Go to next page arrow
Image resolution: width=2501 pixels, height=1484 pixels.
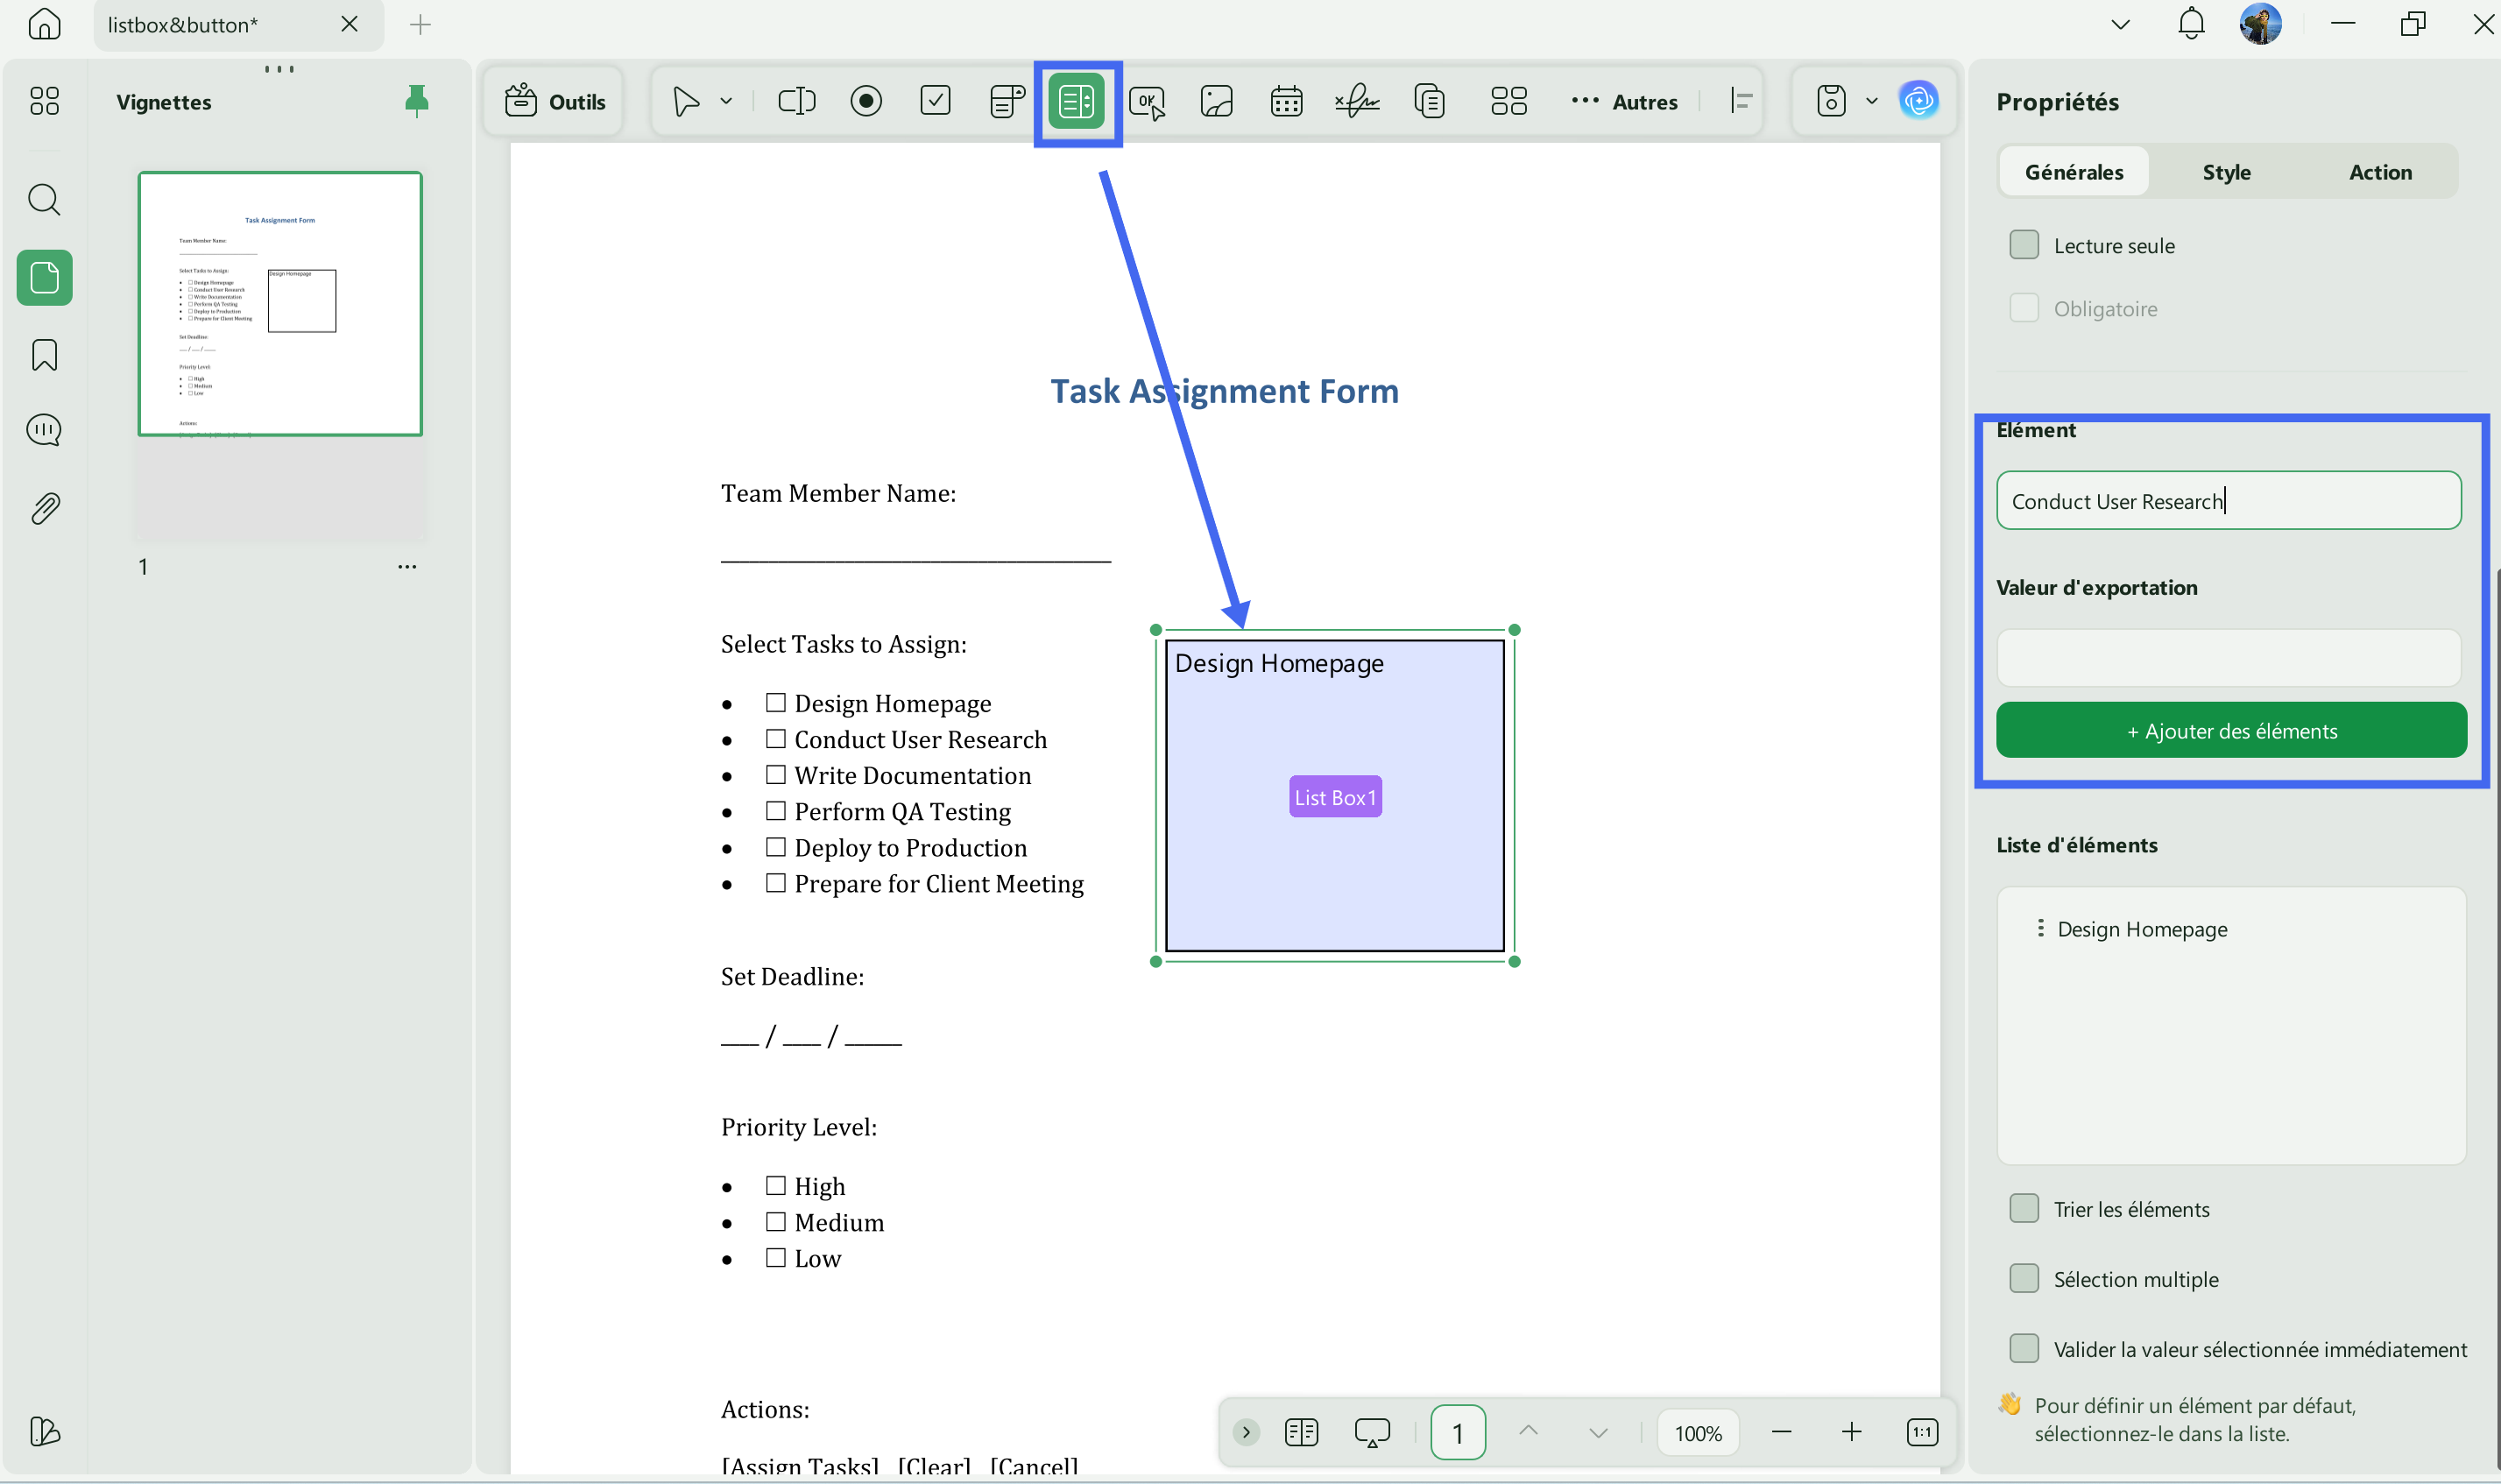(x=1598, y=1432)
